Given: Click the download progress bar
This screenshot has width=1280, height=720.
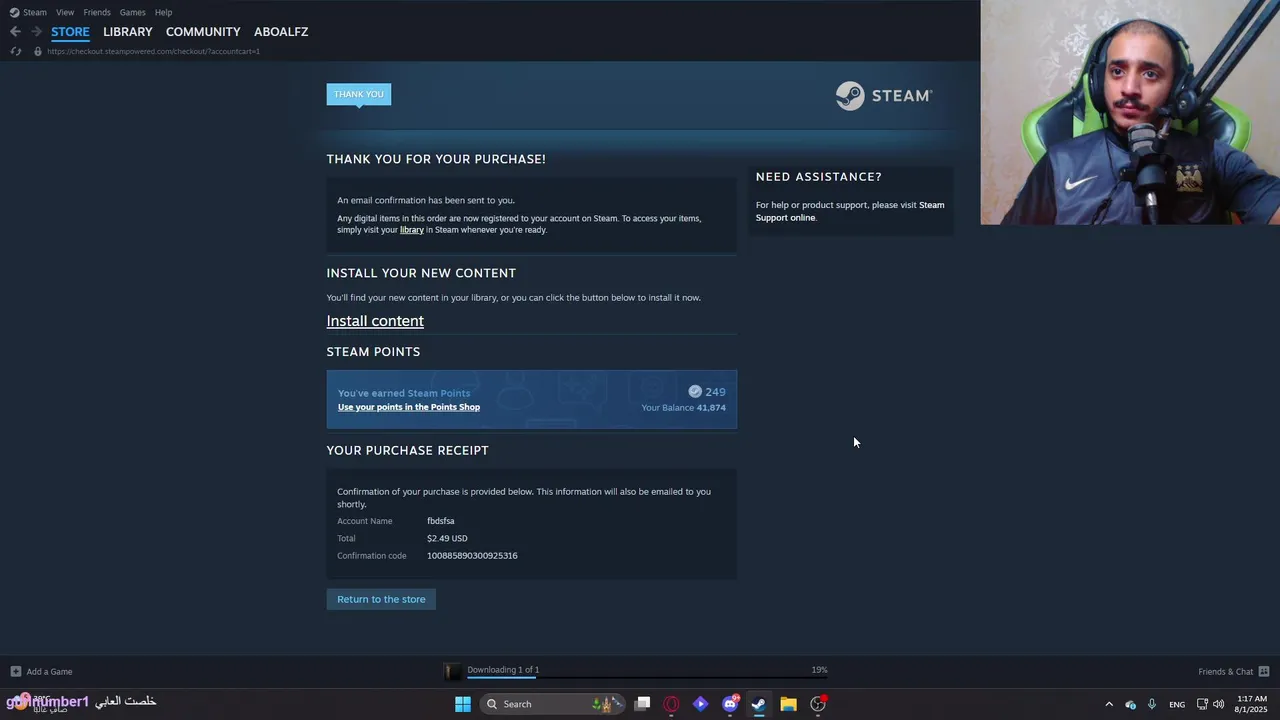Looking at the screenshot, I should 647,678.
